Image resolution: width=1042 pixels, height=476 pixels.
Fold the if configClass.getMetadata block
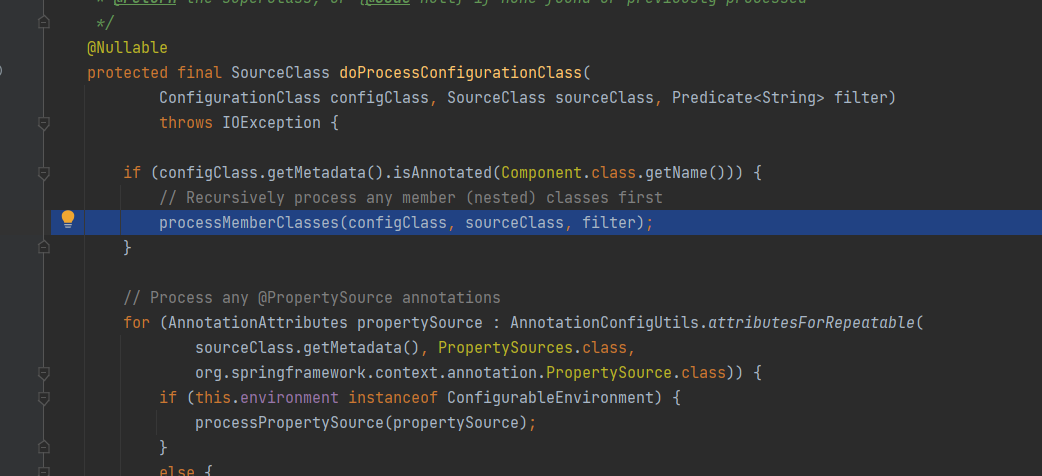[x=43, y=173]
